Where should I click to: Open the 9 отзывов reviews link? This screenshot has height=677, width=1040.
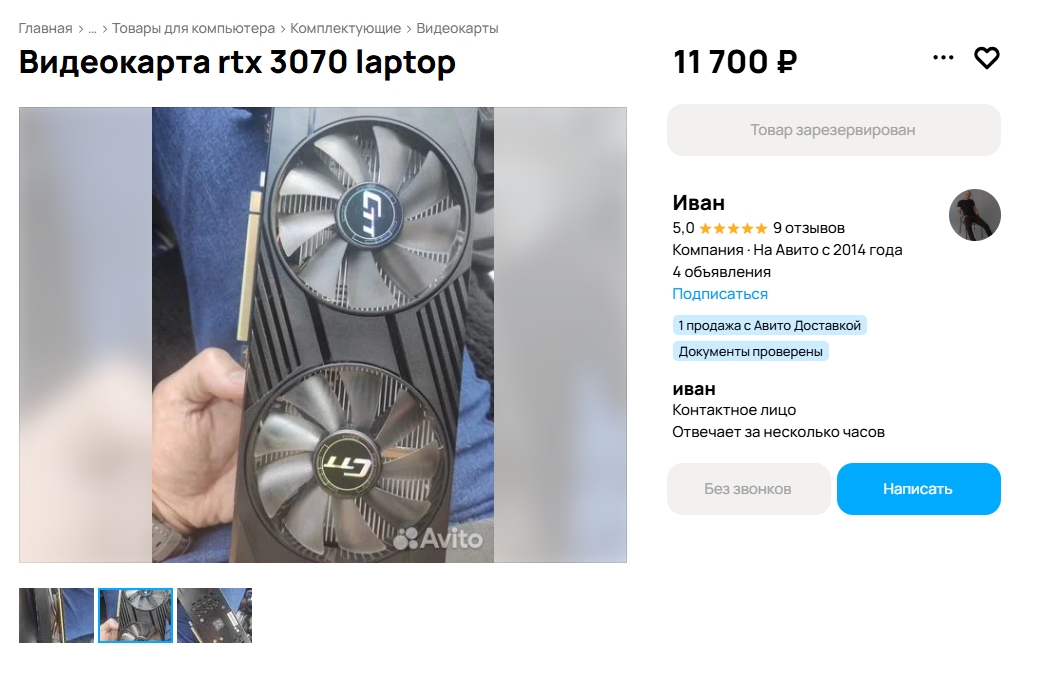point(809,228)
